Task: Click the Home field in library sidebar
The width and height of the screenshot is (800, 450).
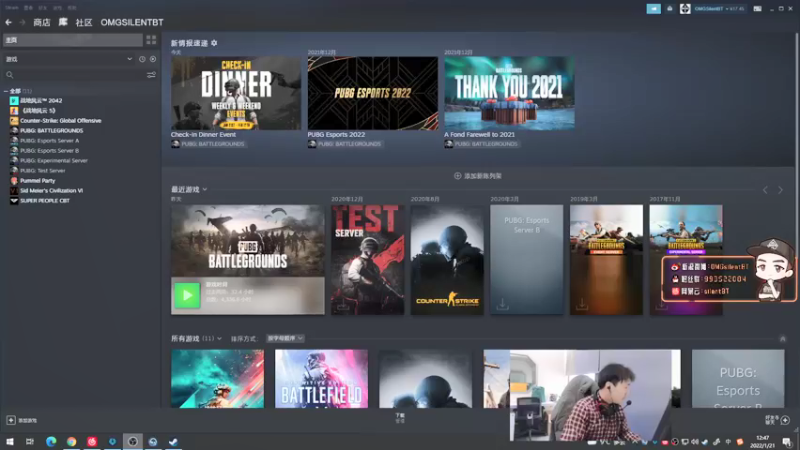Action: [73, 40]
